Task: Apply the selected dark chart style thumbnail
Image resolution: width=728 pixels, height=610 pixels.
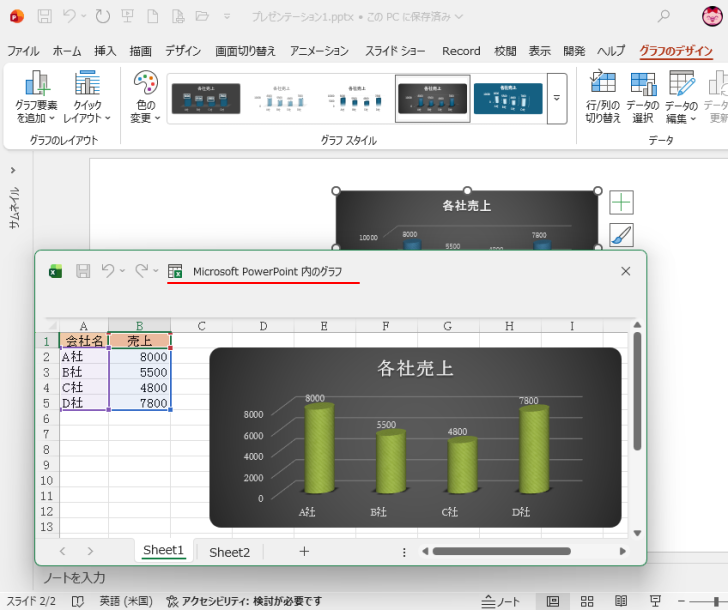Action: (x=432, y=98)
